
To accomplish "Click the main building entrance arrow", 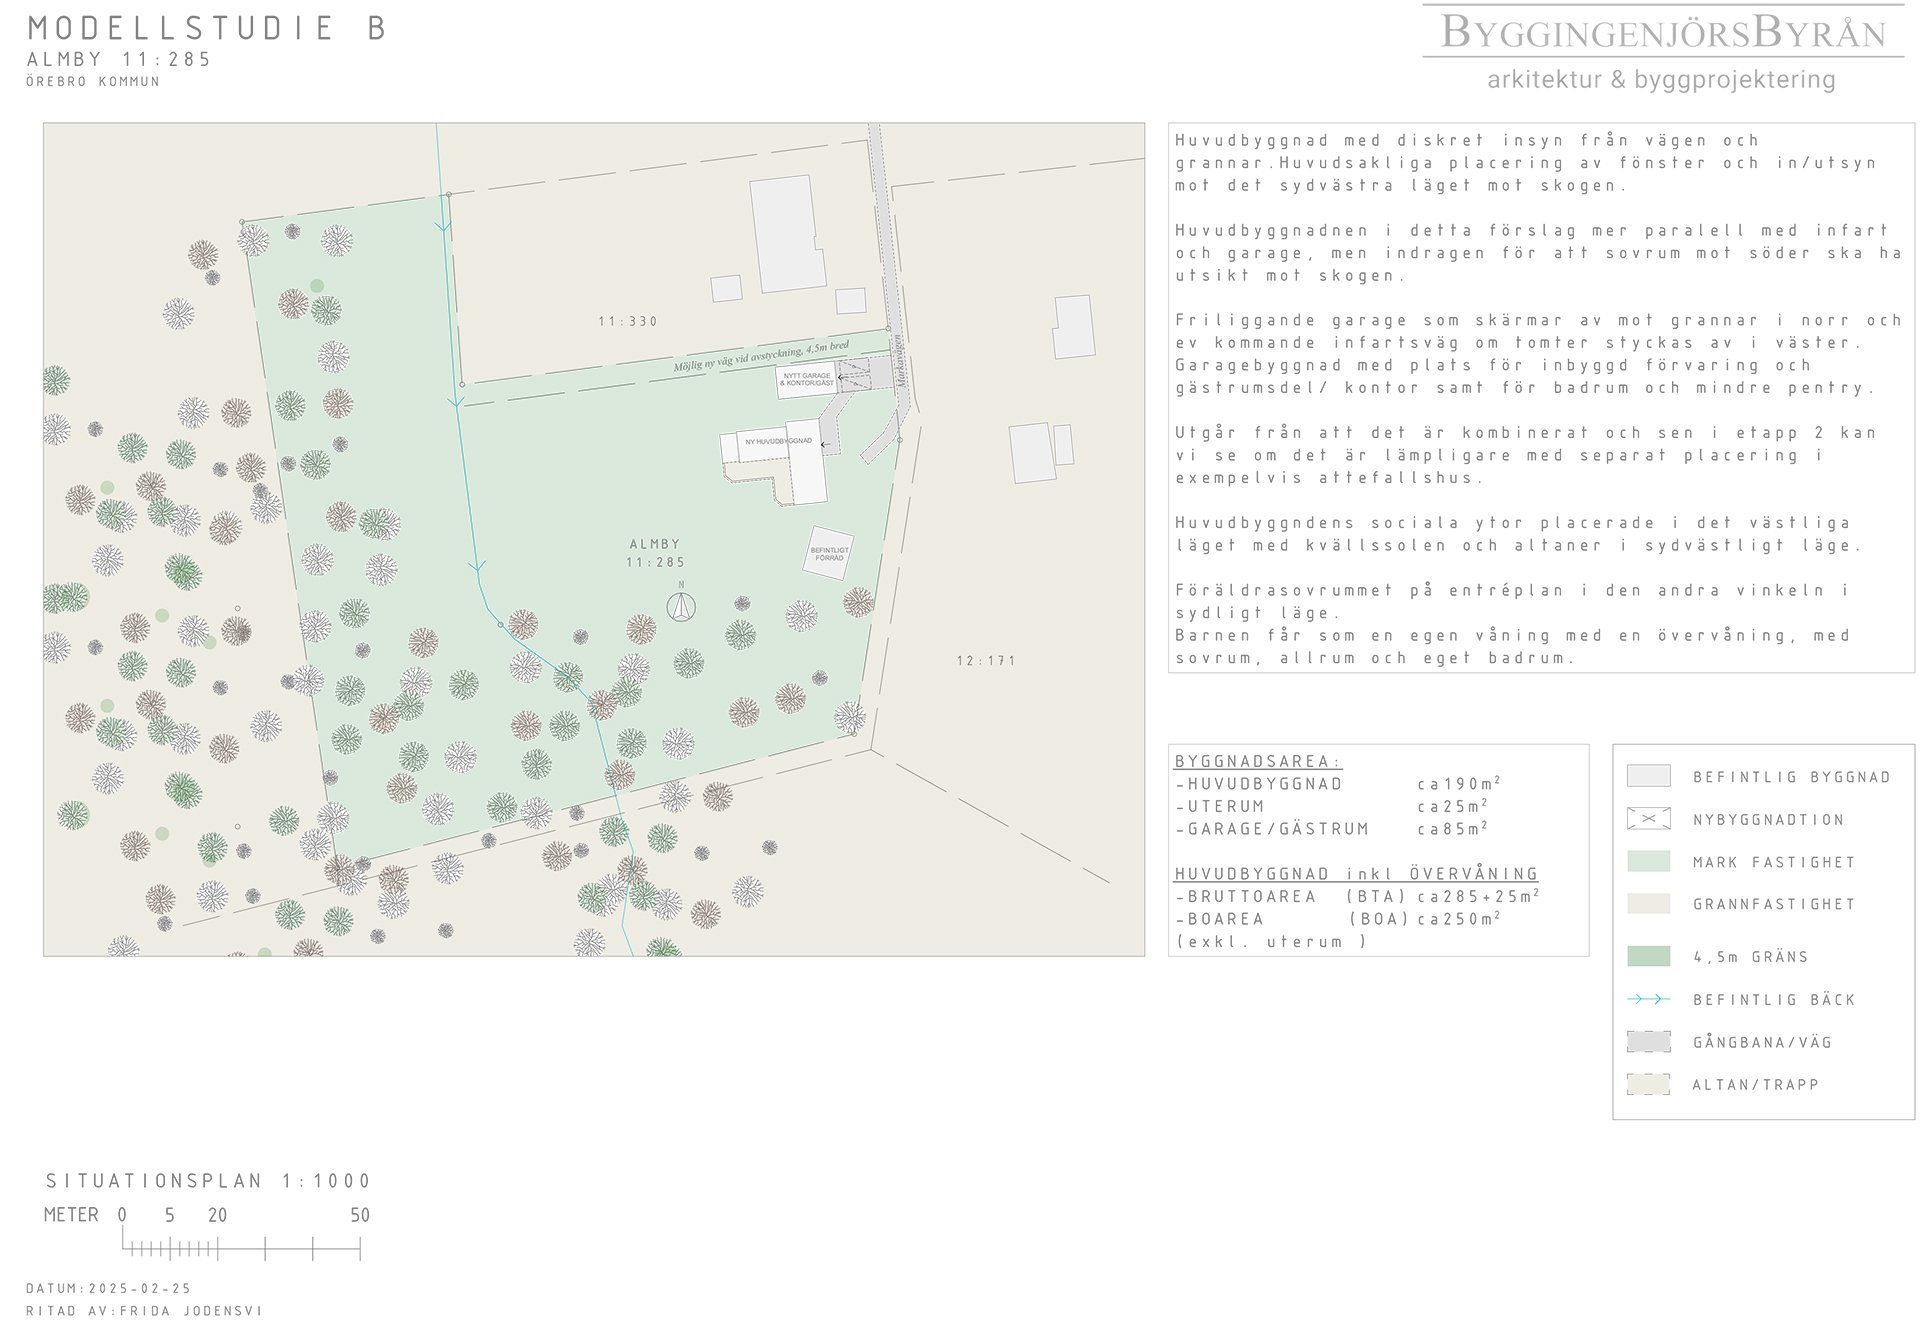I will tap(825, 445).
